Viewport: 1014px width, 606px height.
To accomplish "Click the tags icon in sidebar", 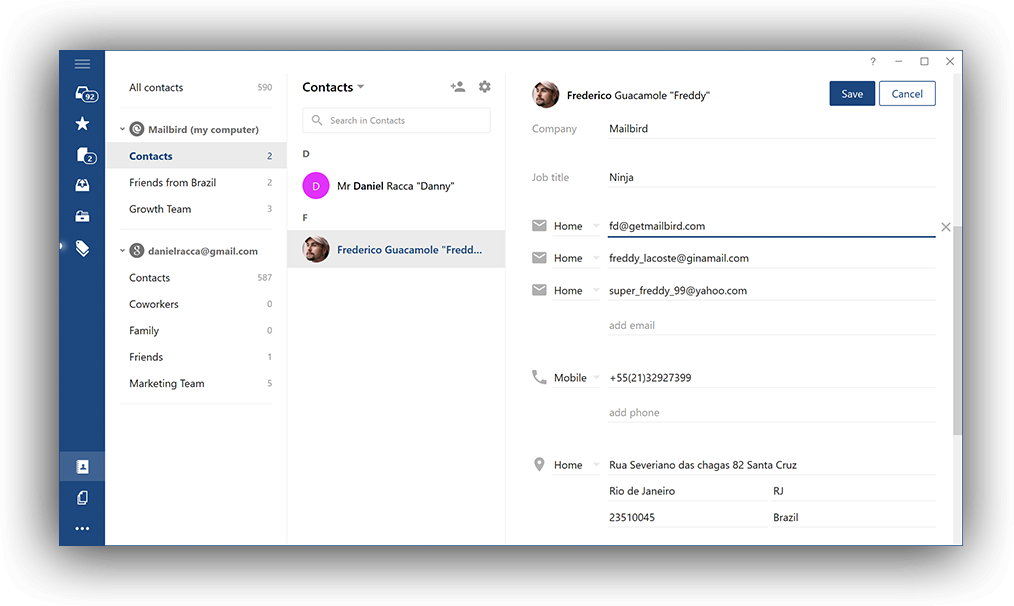I will (x=82, y=248).
